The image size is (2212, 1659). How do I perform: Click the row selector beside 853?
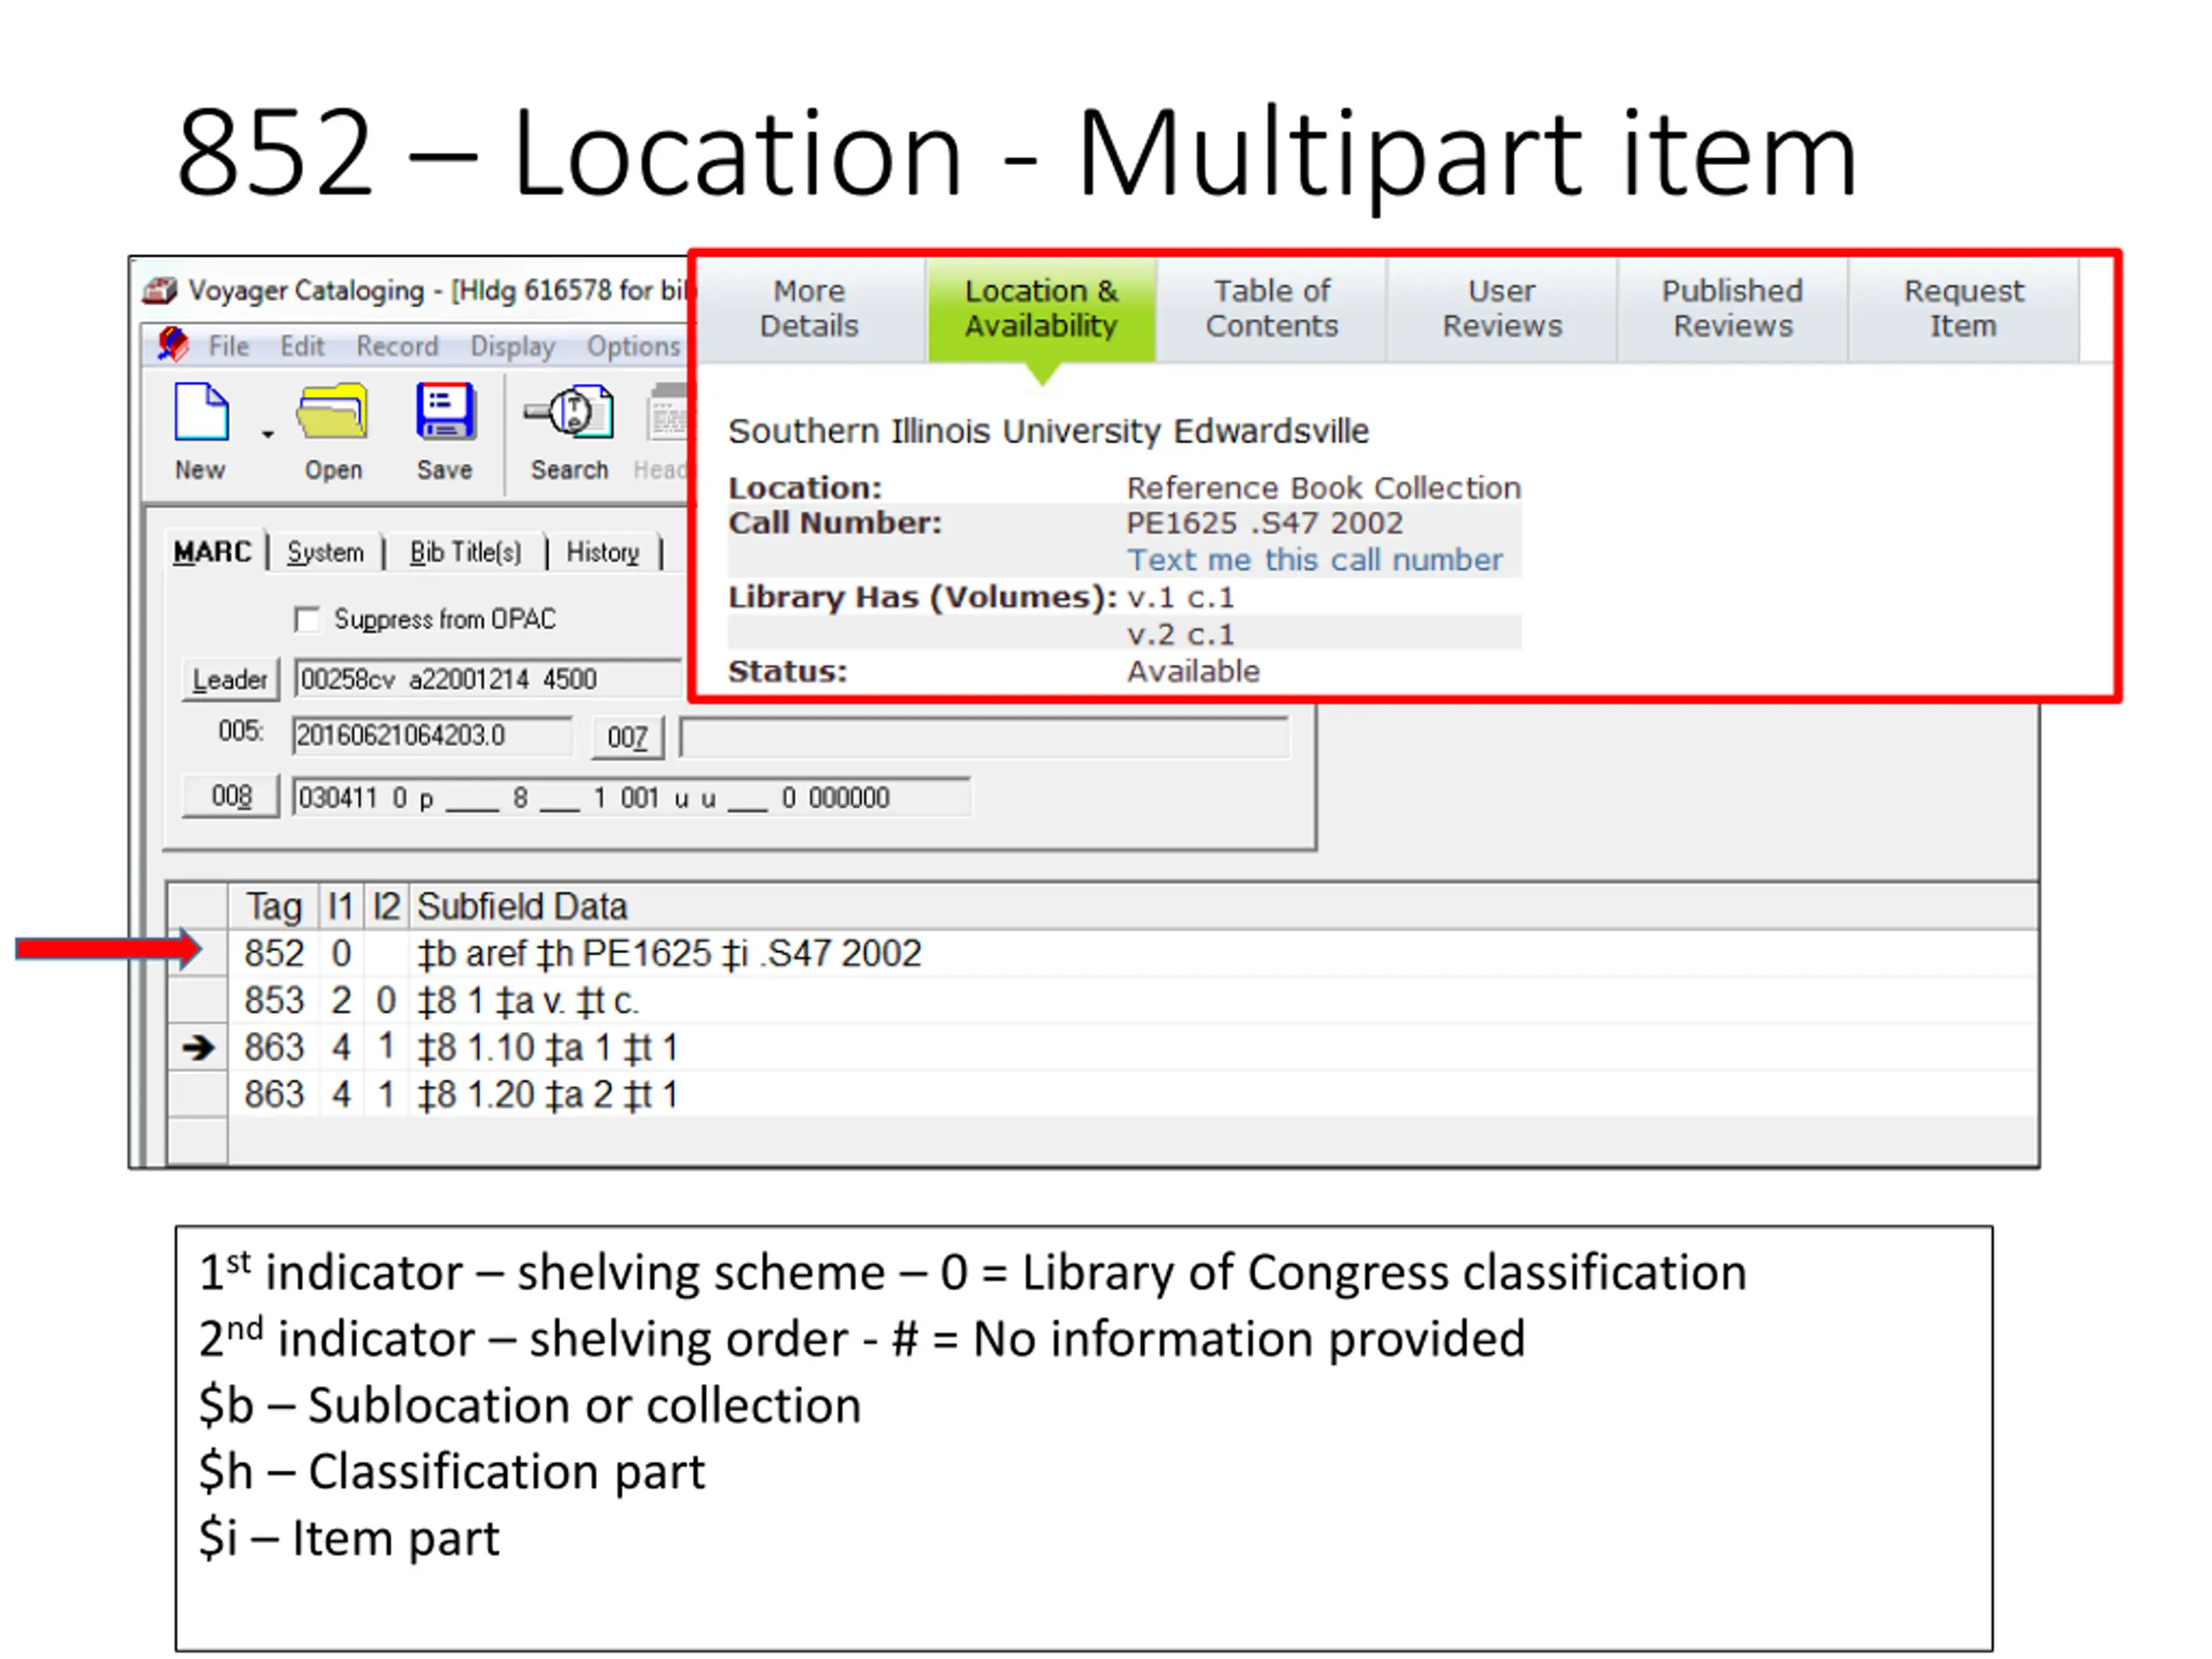pyautogui.click(x=198, y=1000)
